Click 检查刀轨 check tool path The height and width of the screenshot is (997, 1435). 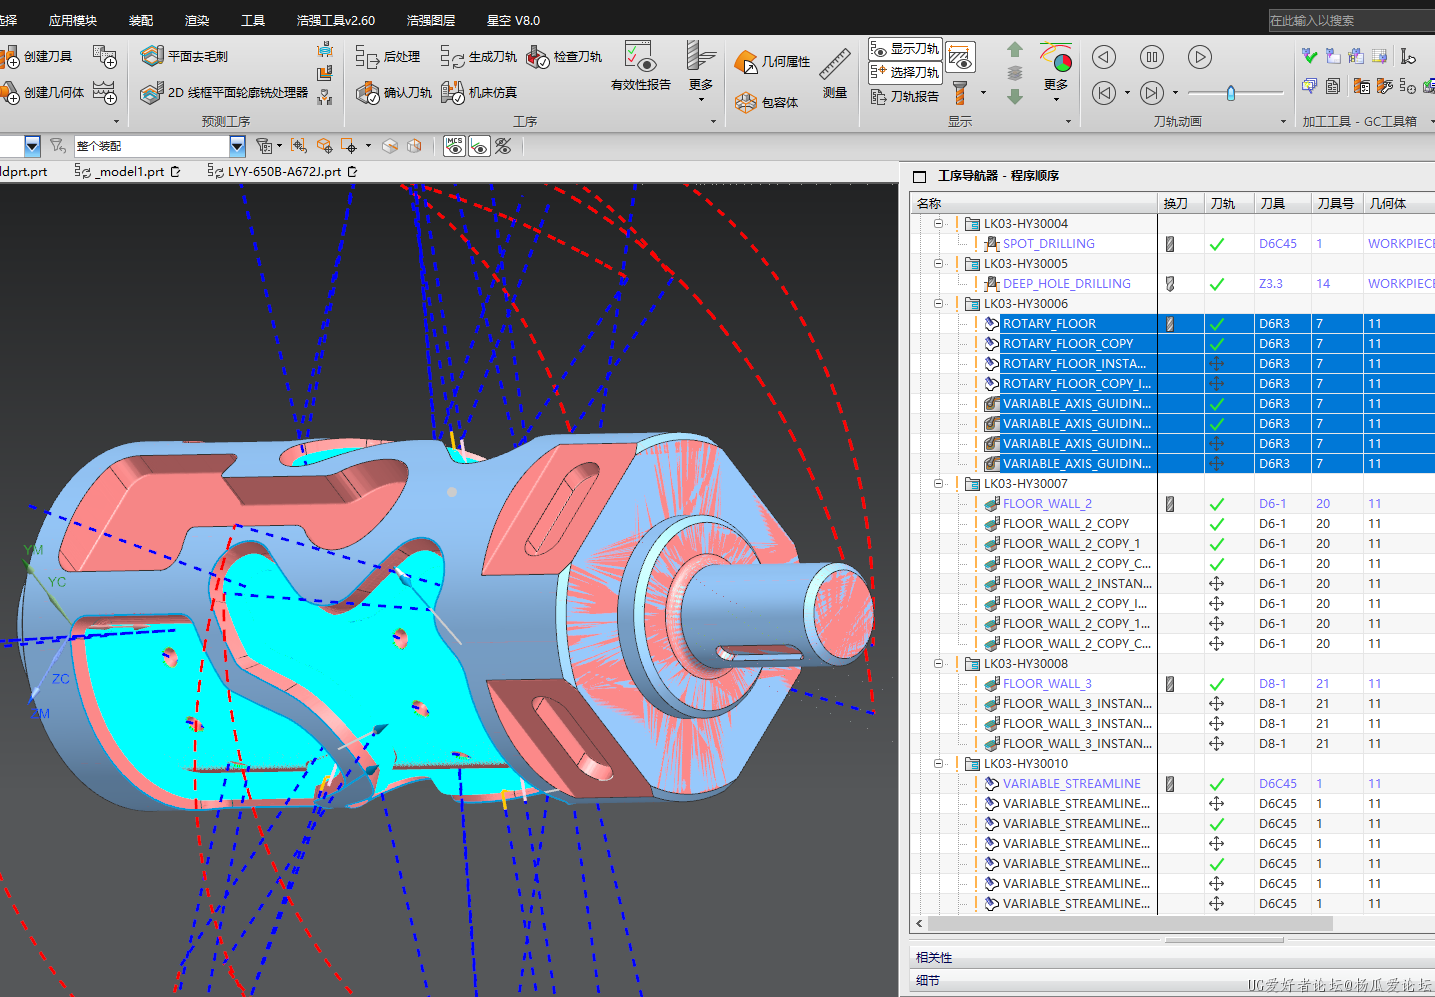564,57
